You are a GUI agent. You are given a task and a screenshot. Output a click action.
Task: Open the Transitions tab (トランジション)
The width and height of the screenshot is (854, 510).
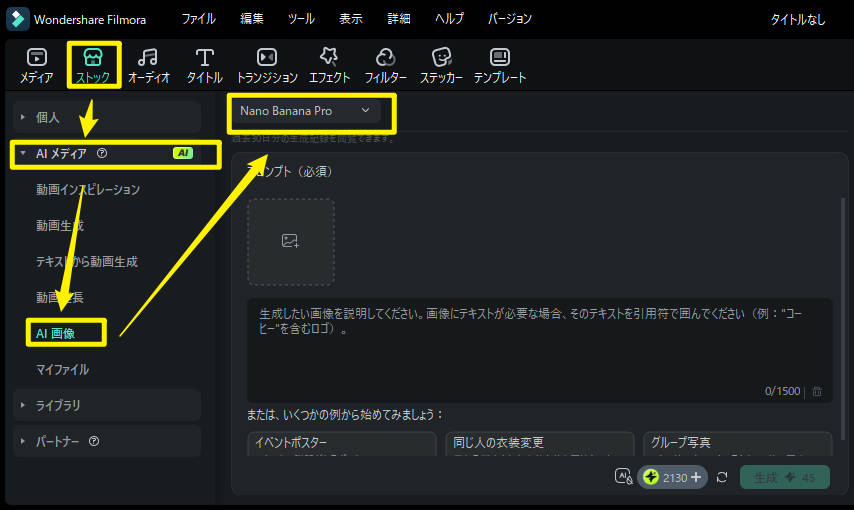(267, 65)
